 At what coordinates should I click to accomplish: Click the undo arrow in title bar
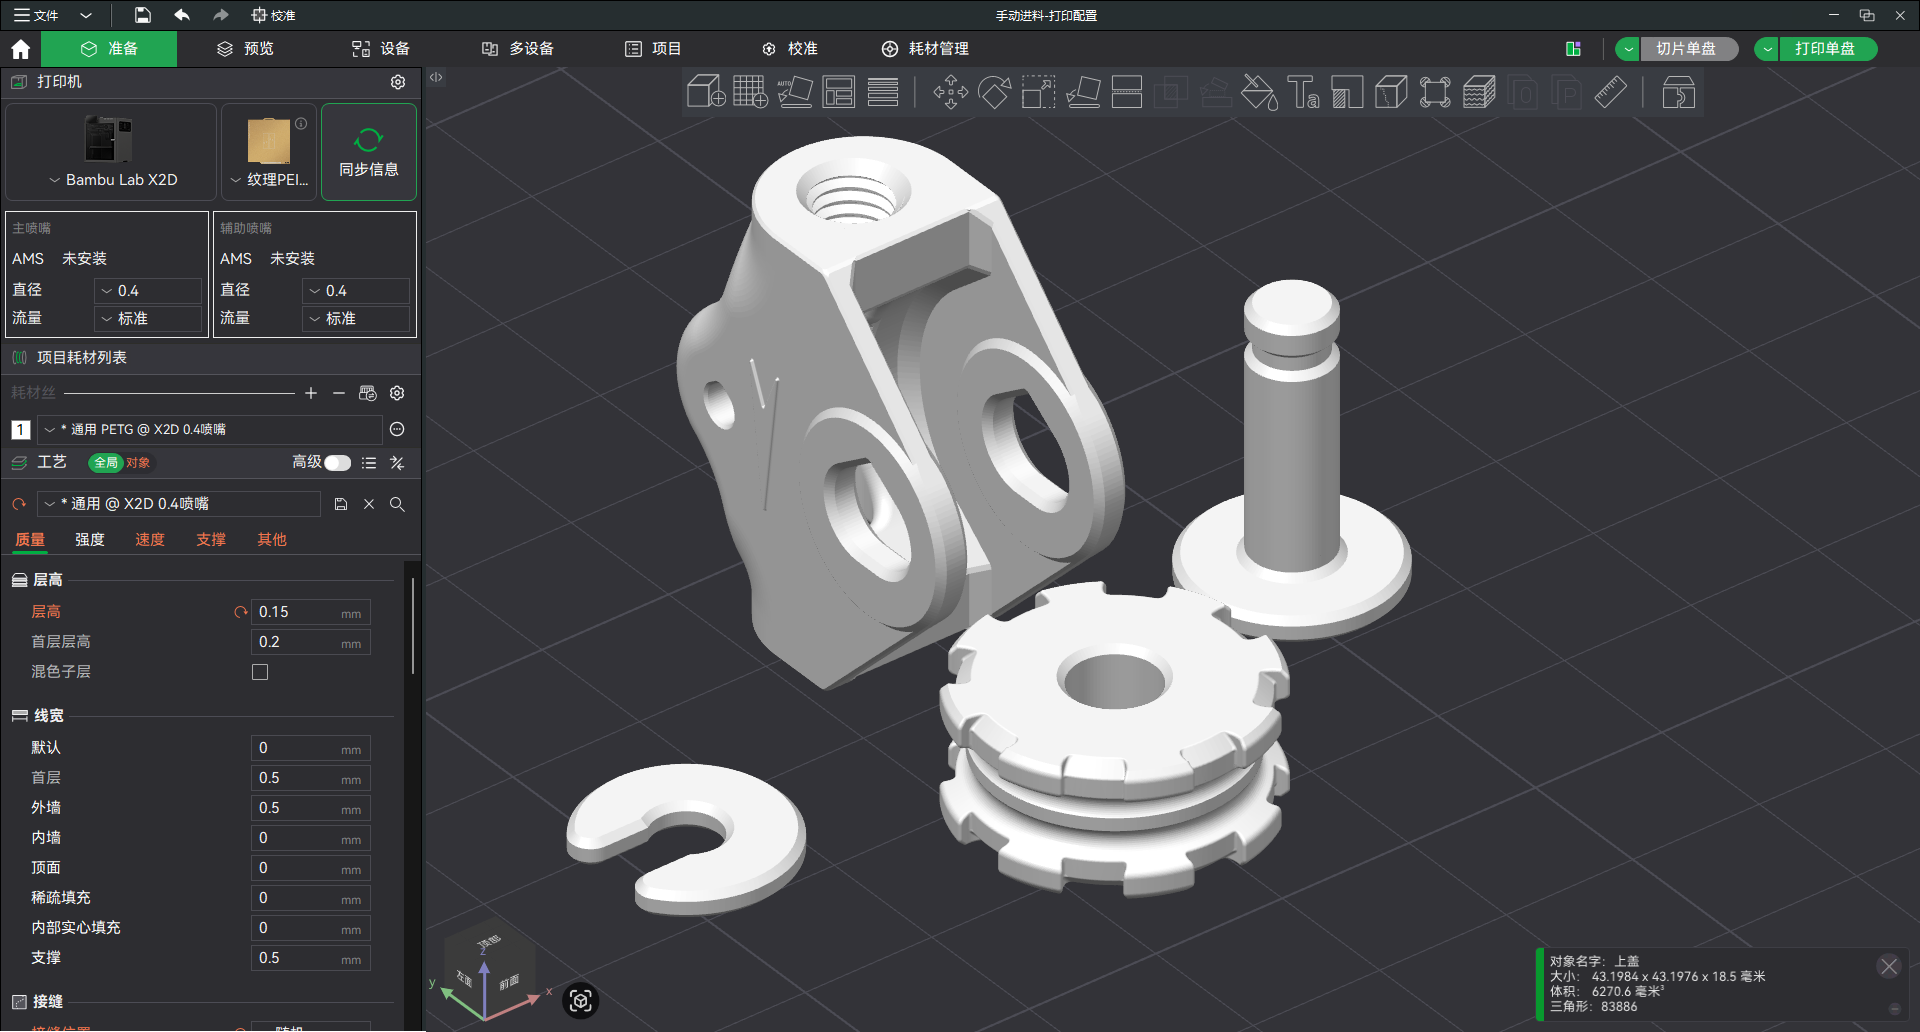[x=182, y=15]
